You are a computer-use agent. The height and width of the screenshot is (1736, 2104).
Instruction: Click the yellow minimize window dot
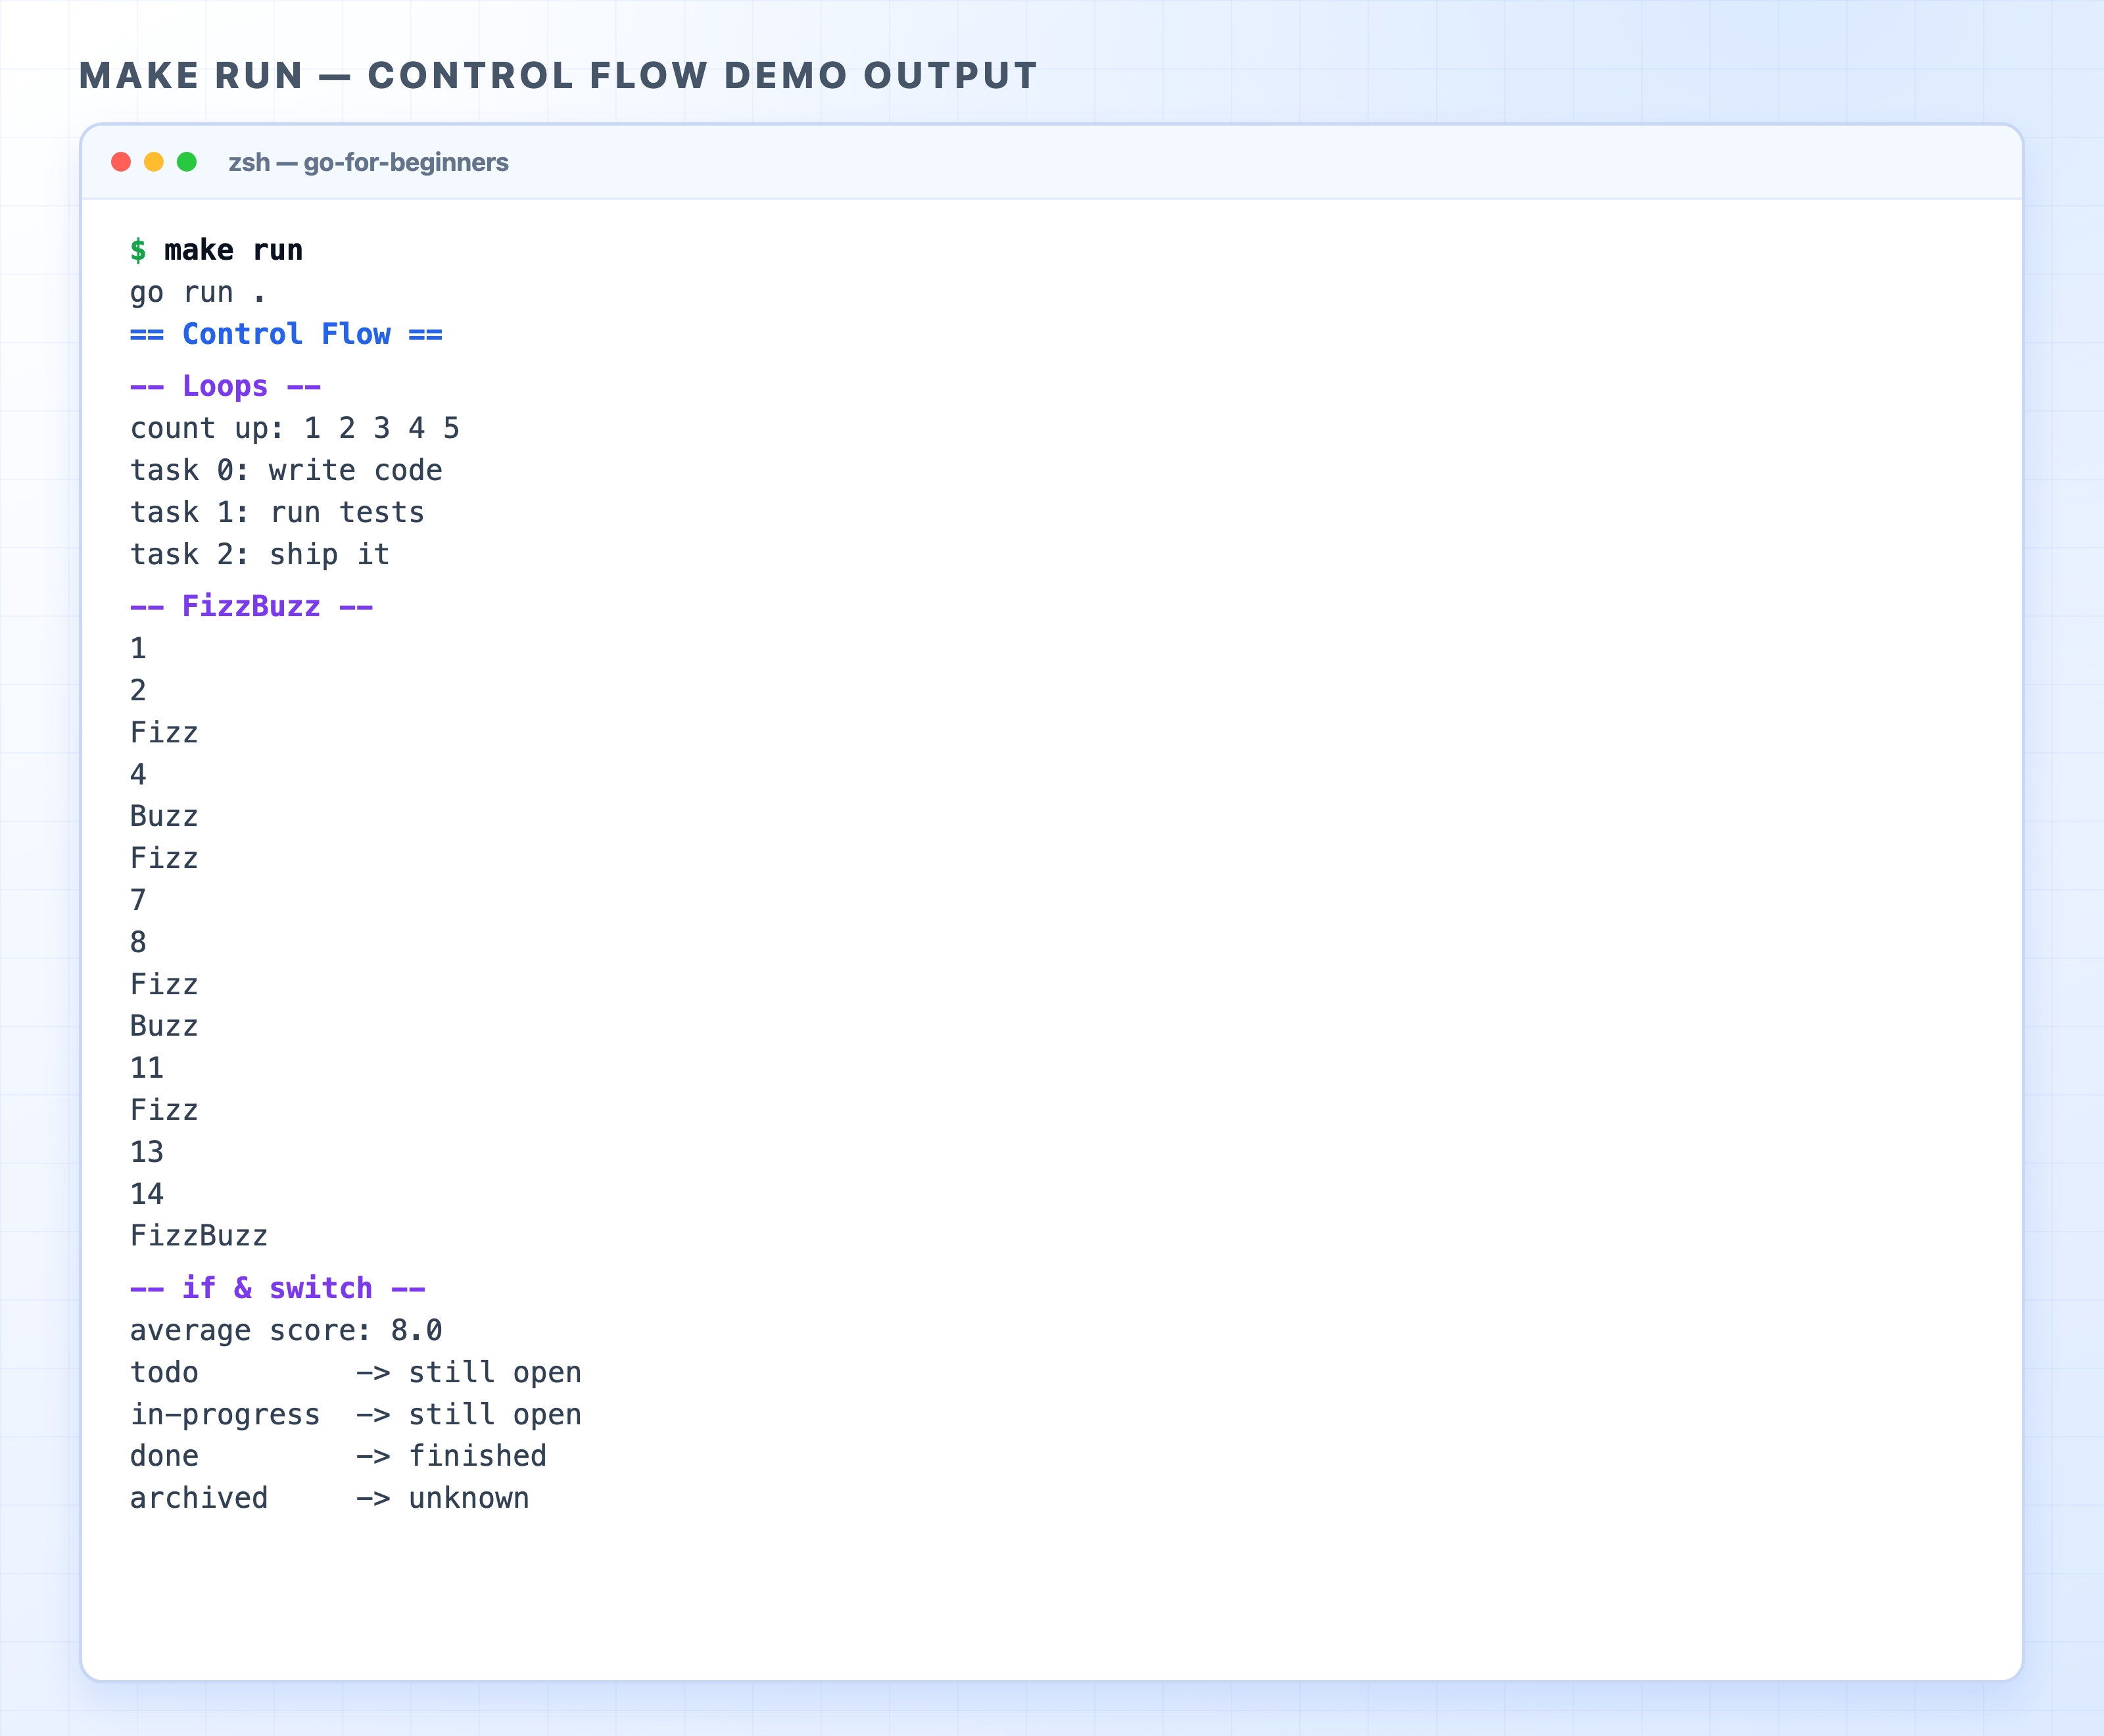click(154, 162)
